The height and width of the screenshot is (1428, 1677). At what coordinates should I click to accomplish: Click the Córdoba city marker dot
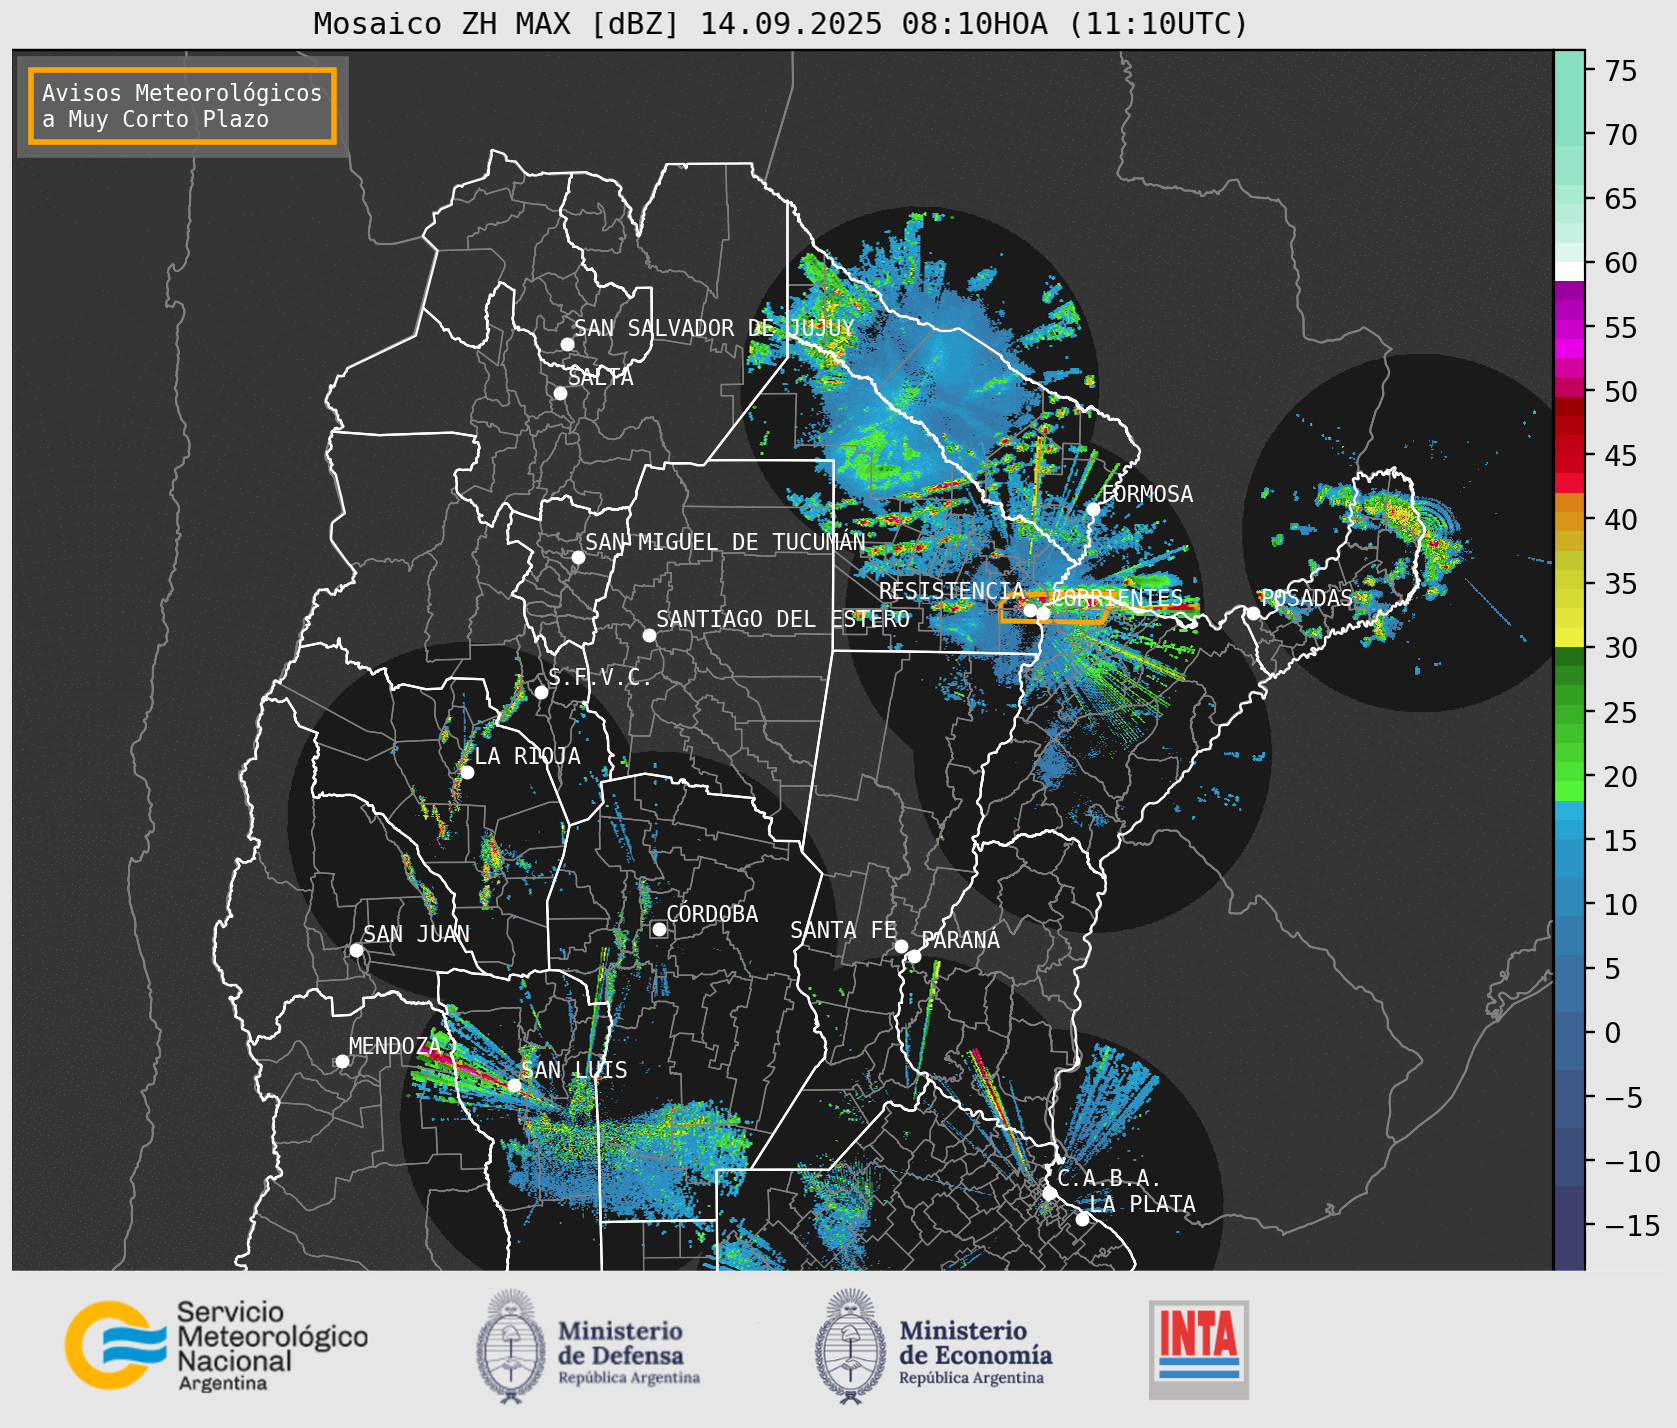pos(659,929)
